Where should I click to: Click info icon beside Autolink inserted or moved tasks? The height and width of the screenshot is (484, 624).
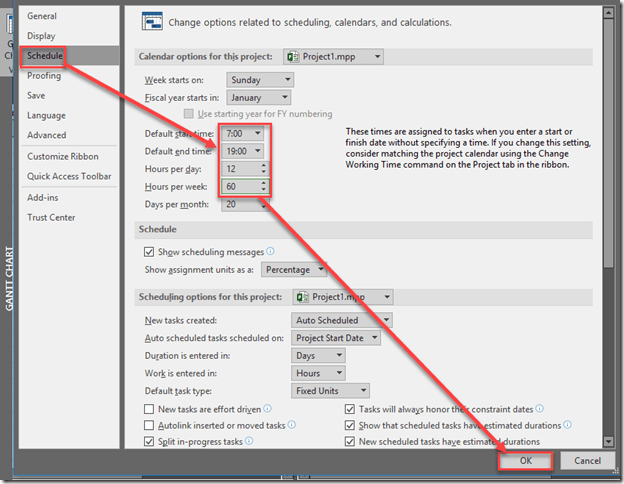click(x=292, y=425)
